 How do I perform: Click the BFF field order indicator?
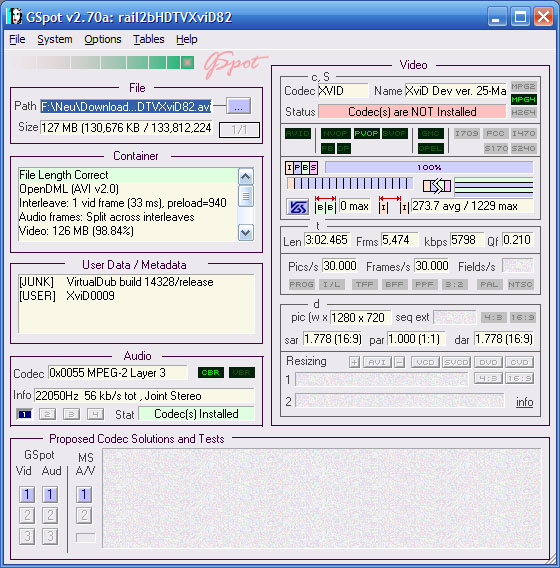click(394, 284)
